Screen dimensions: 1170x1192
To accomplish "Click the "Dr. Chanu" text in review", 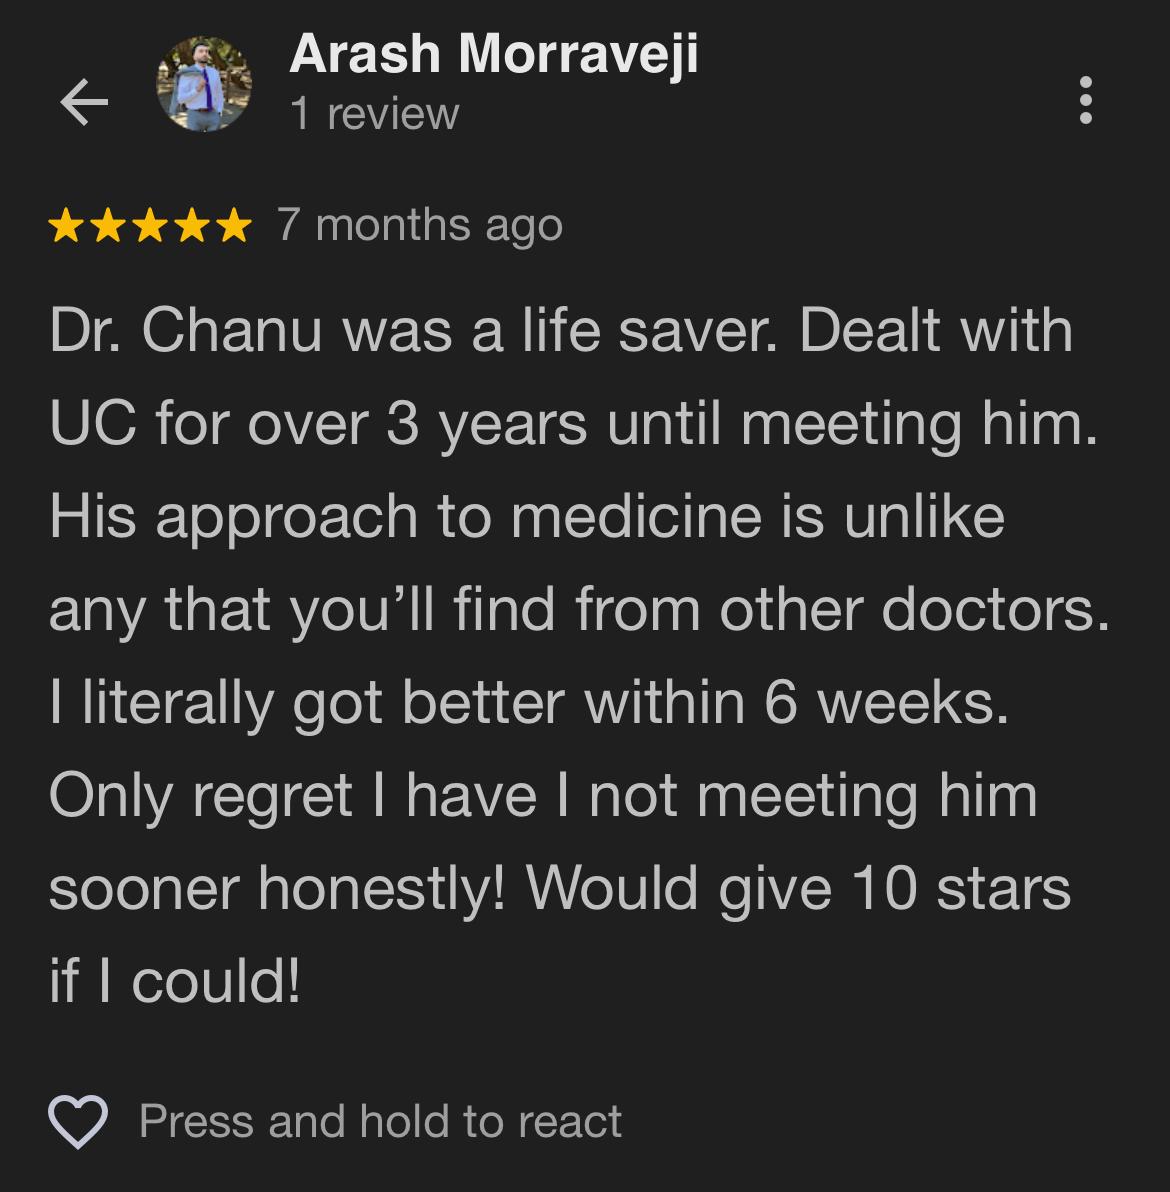I will (185, 331).
